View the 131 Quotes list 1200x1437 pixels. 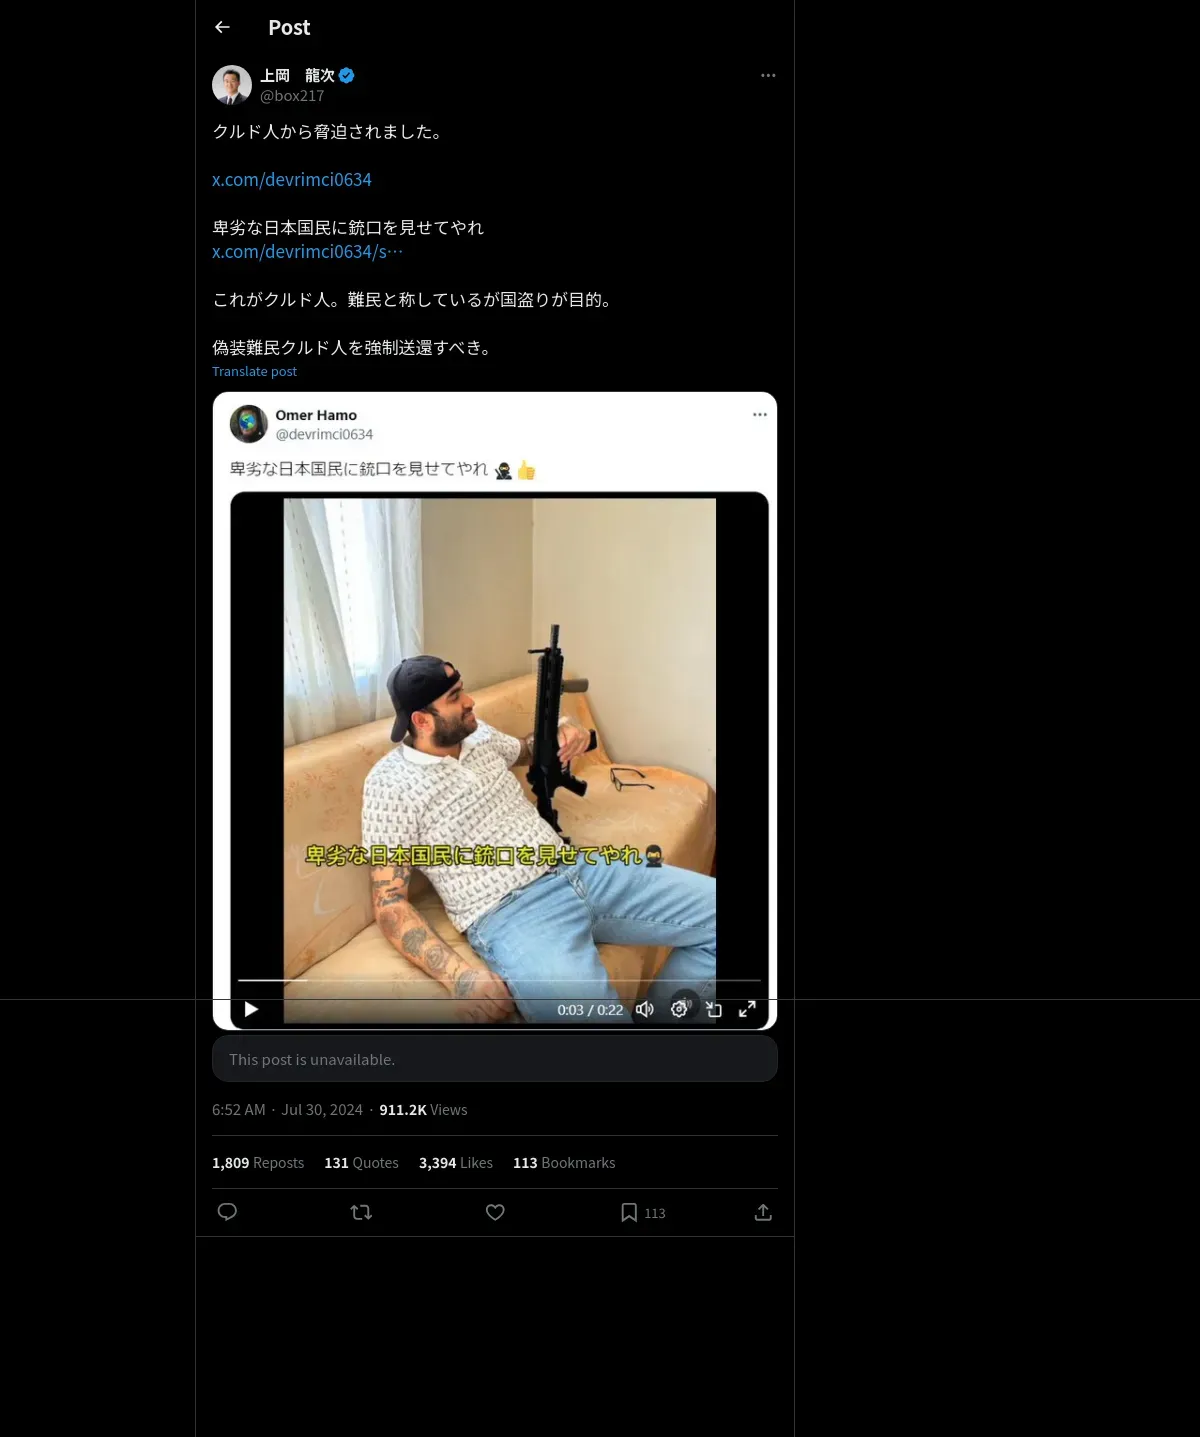coord(361,1163)
